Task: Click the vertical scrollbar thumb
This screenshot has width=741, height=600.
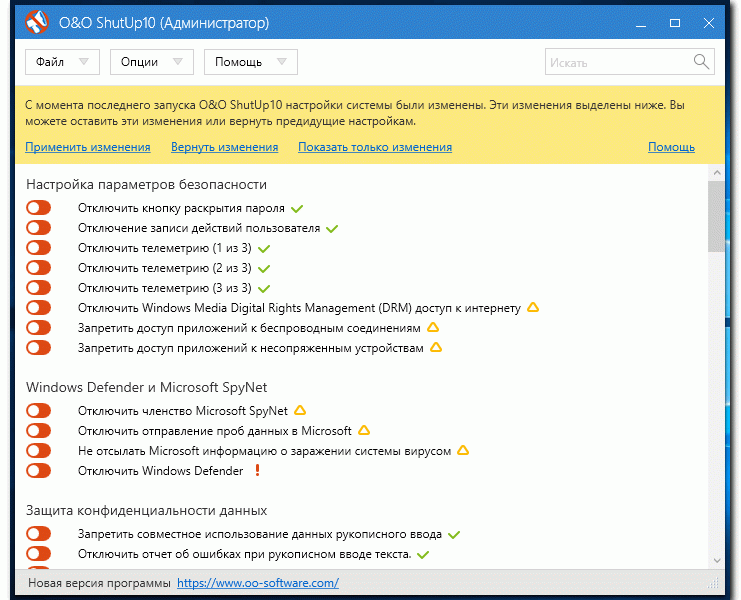Action: (x=717, y=216)
